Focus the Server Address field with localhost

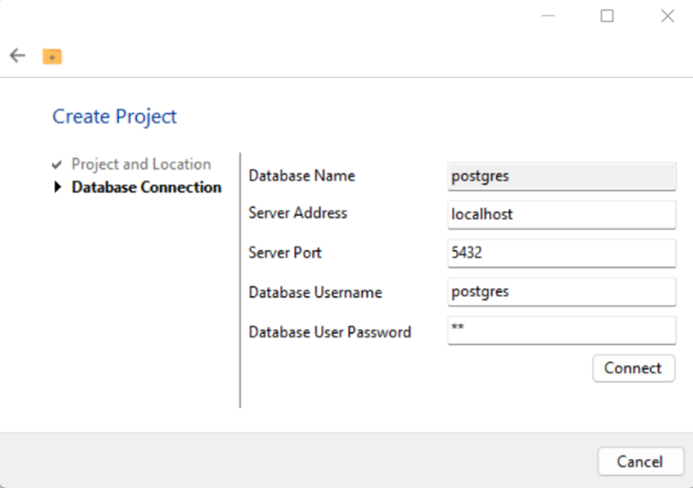pyautogui.click(x=562, y=215)
